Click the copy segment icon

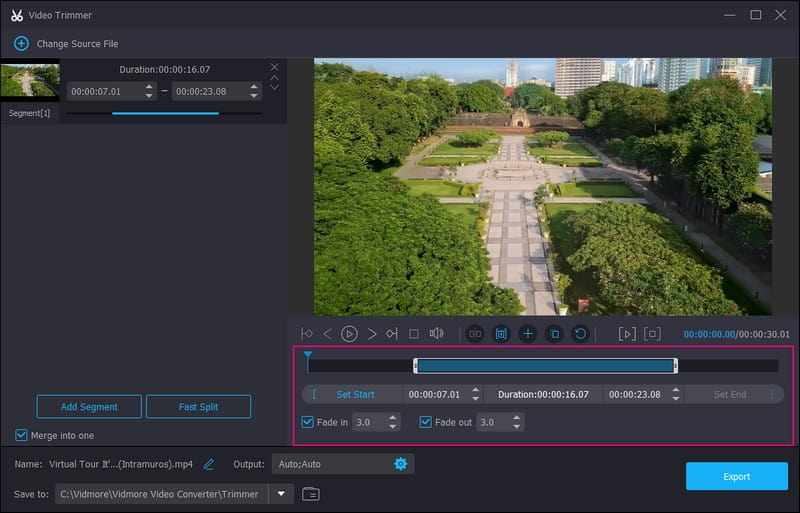(x=554, y=334)
